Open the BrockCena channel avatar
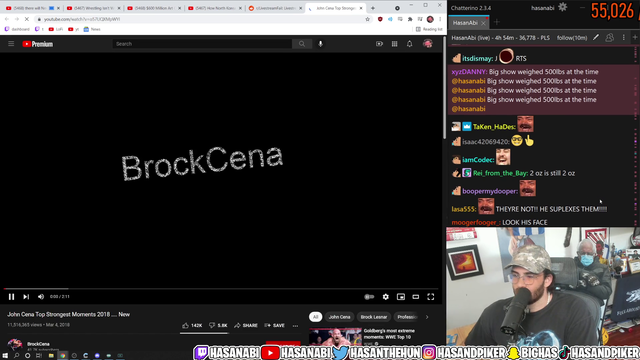This screenshot has width=640, height=360. (15, 344)
